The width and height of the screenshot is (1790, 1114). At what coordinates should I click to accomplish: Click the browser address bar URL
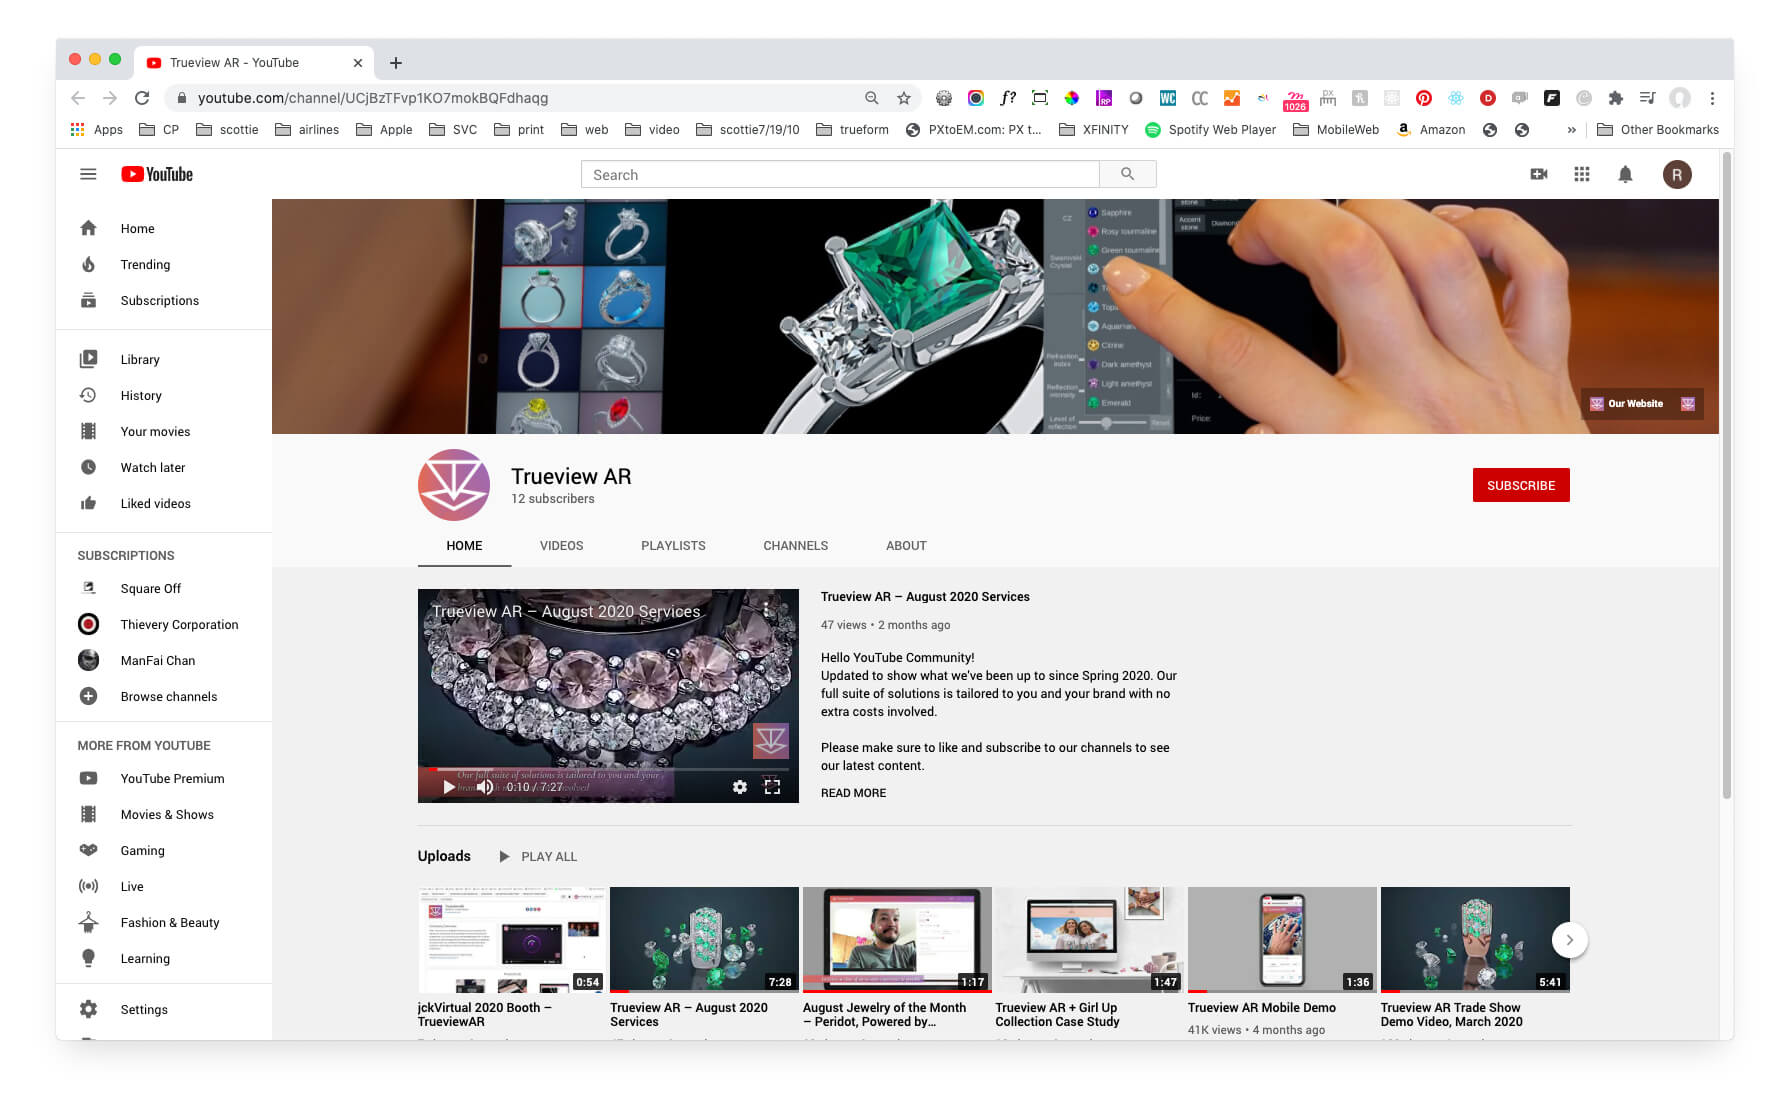pyautogui.click(x=372, y=98)
